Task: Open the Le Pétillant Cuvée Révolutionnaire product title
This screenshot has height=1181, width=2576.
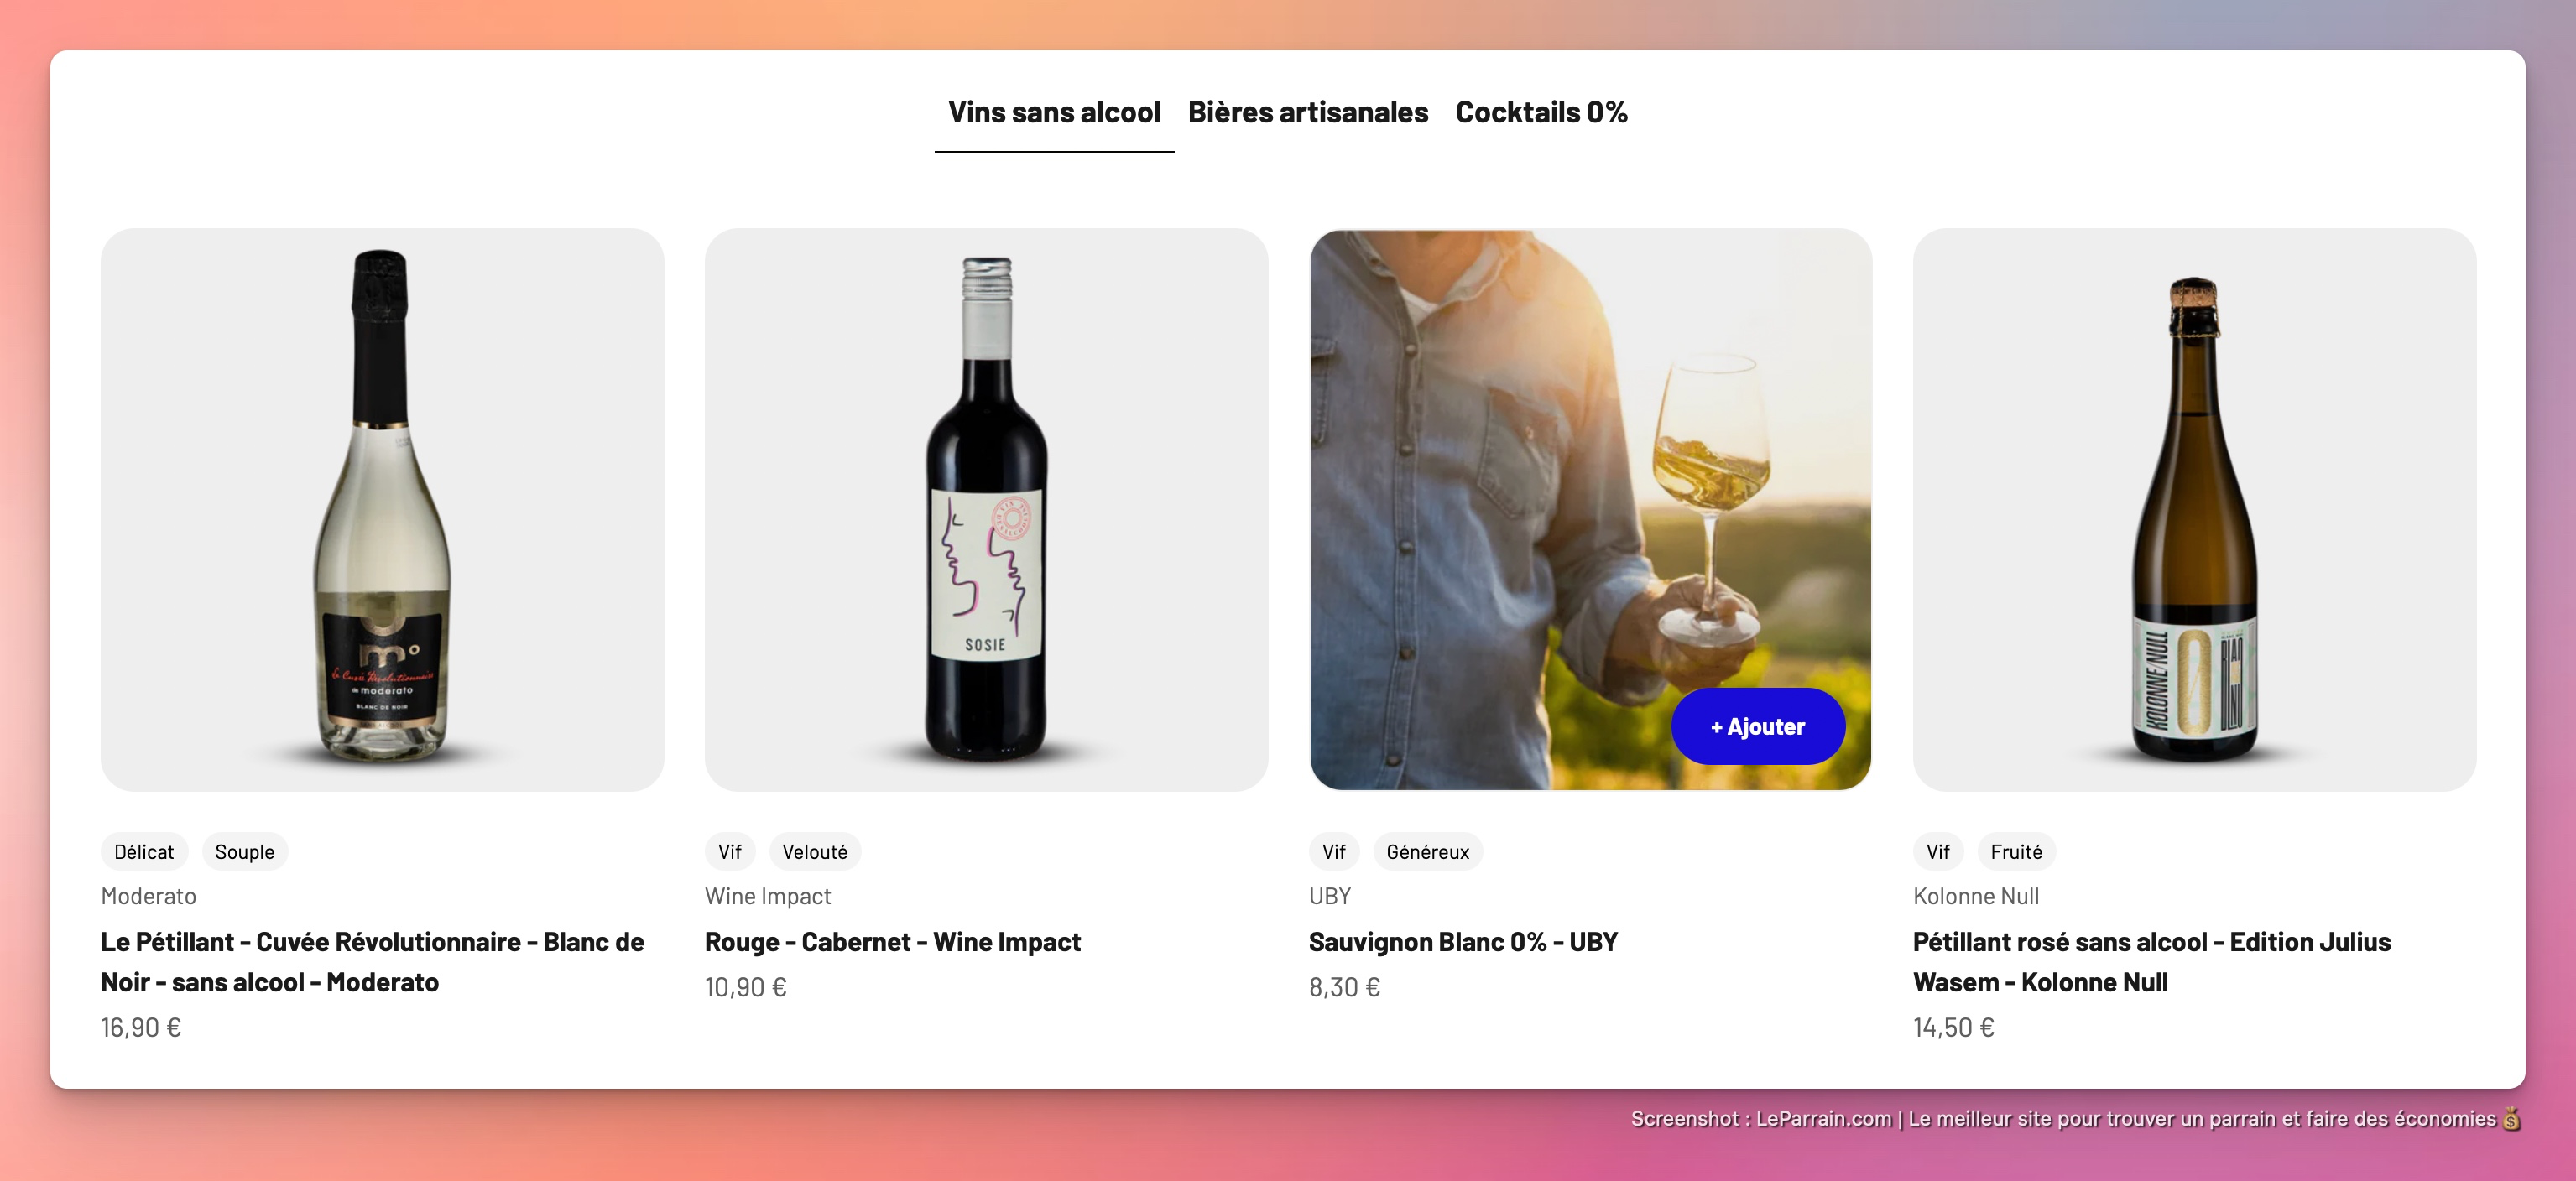Action: (x=372, y=962)
